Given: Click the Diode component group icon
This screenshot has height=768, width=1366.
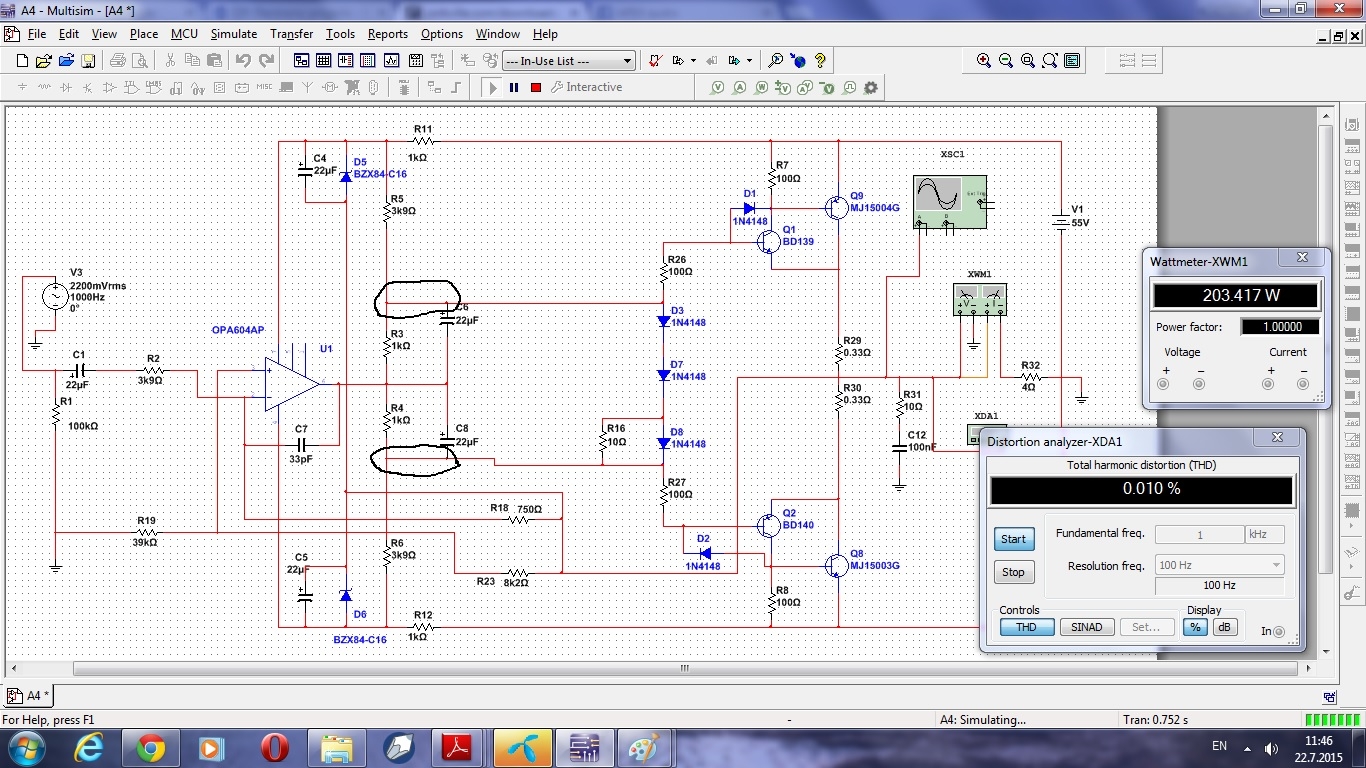Looking at the screenshot, I should [x=66, y=88].
